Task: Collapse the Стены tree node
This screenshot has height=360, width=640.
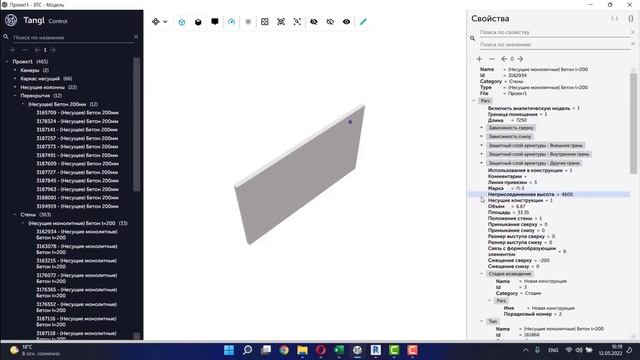Action: (x=15, y=214)
